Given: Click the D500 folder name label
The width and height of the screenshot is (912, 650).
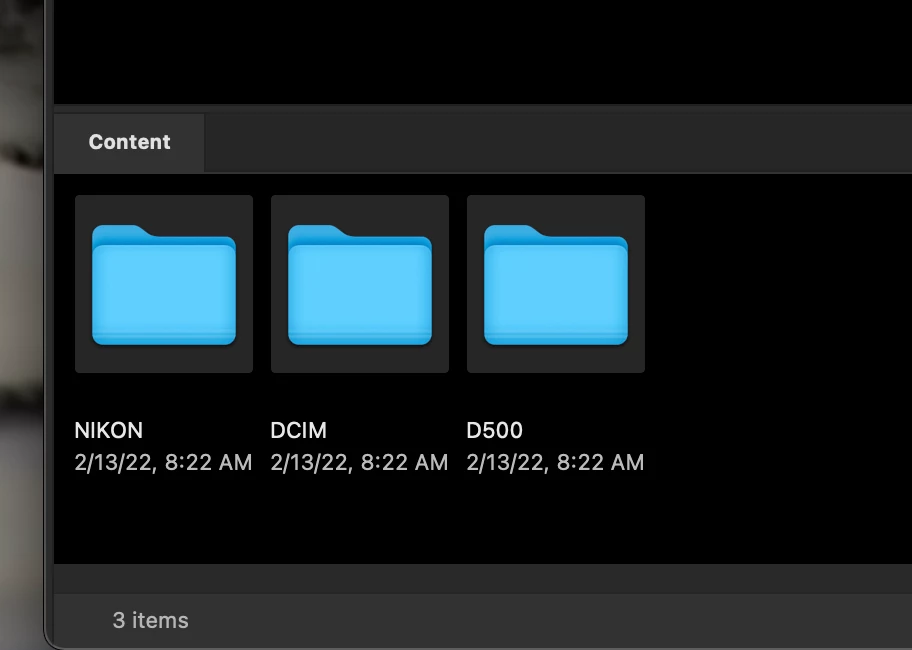Looking at the screenshot, I should click(494, 430).
